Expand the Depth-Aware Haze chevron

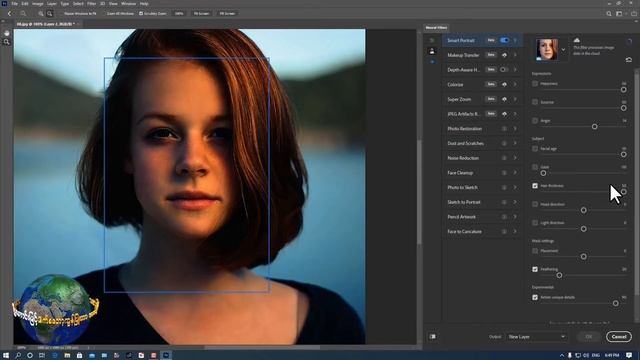point(516,70)
